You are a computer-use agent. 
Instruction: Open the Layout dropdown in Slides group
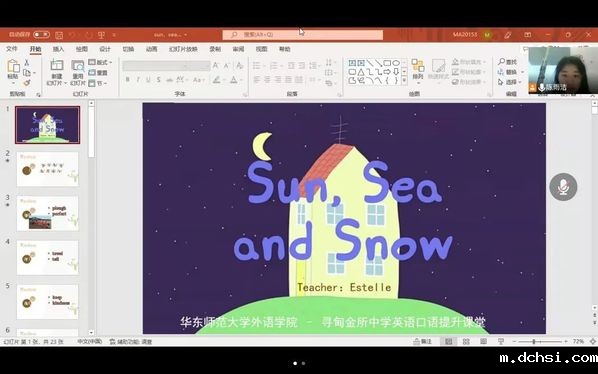[x=100, y=62]
